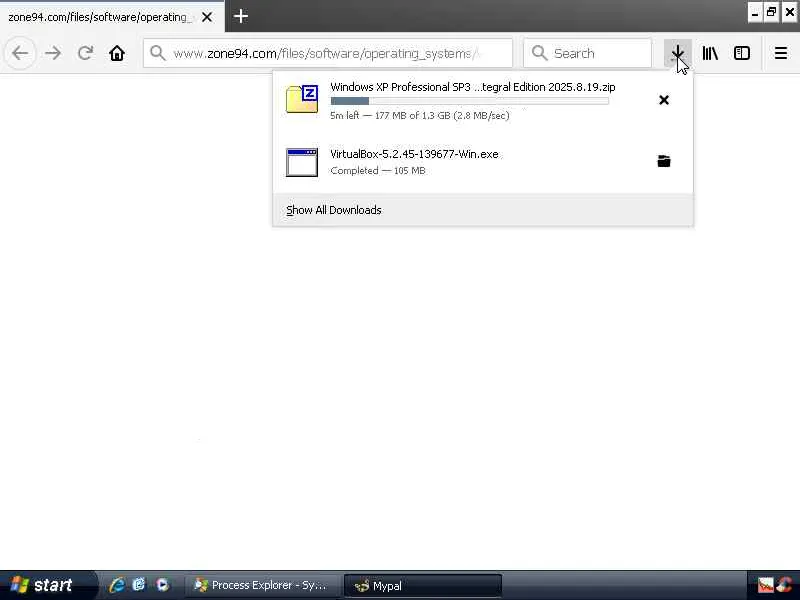Click the Mypal taskbar button
800x600 pixels.
pyautogui.click(x=423, y=586)
